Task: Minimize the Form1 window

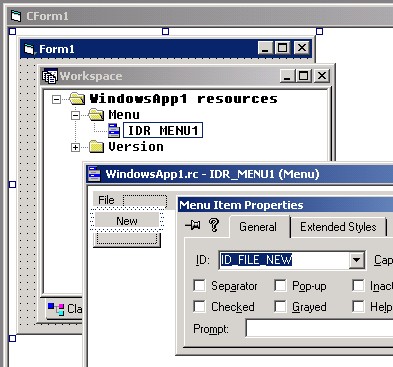Action: pyautogui.click(x=265, y=48)
